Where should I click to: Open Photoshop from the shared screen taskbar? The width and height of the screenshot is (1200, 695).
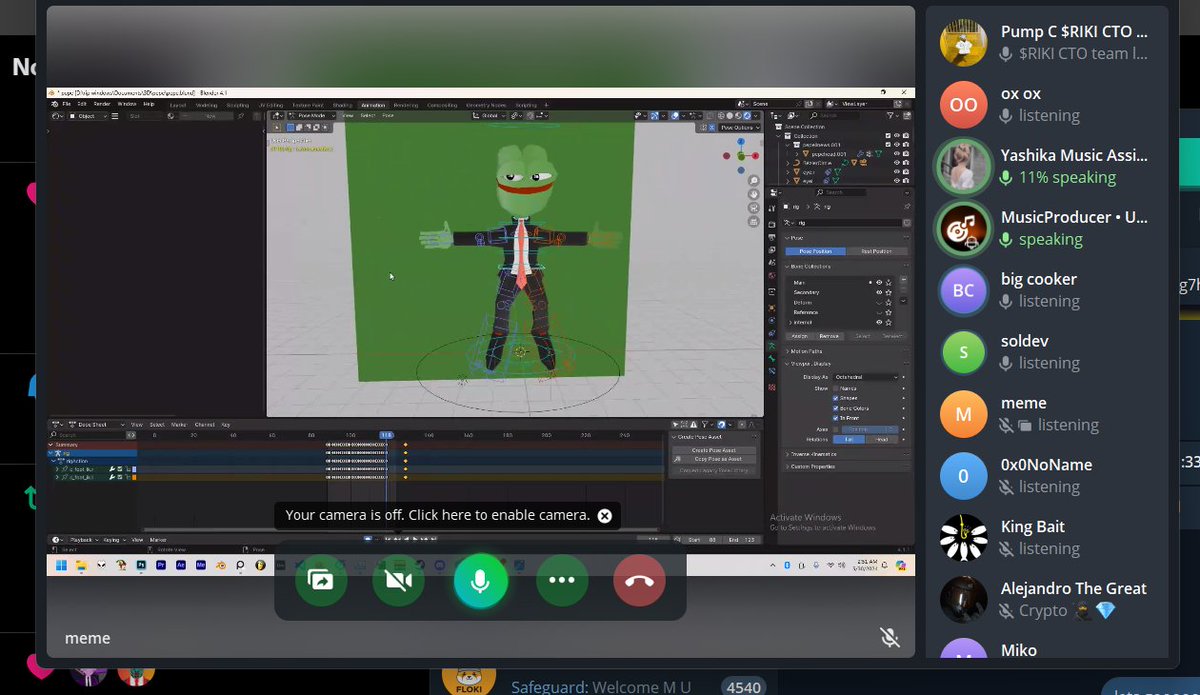(x=140, y=565)
